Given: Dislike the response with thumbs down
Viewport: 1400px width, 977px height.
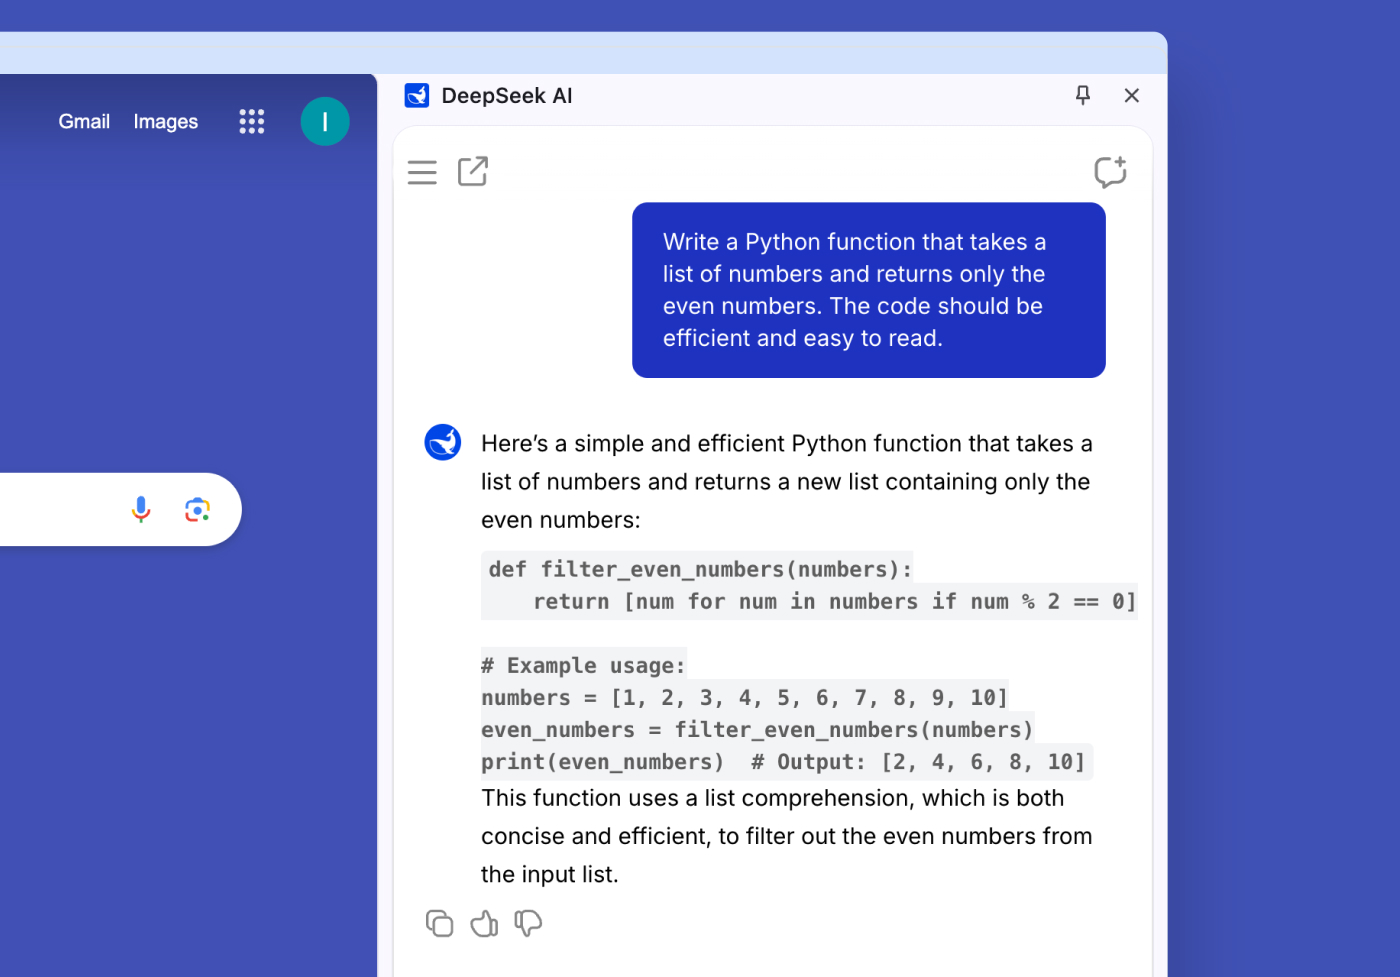Looking at the screenshot, I should [528, 923].
